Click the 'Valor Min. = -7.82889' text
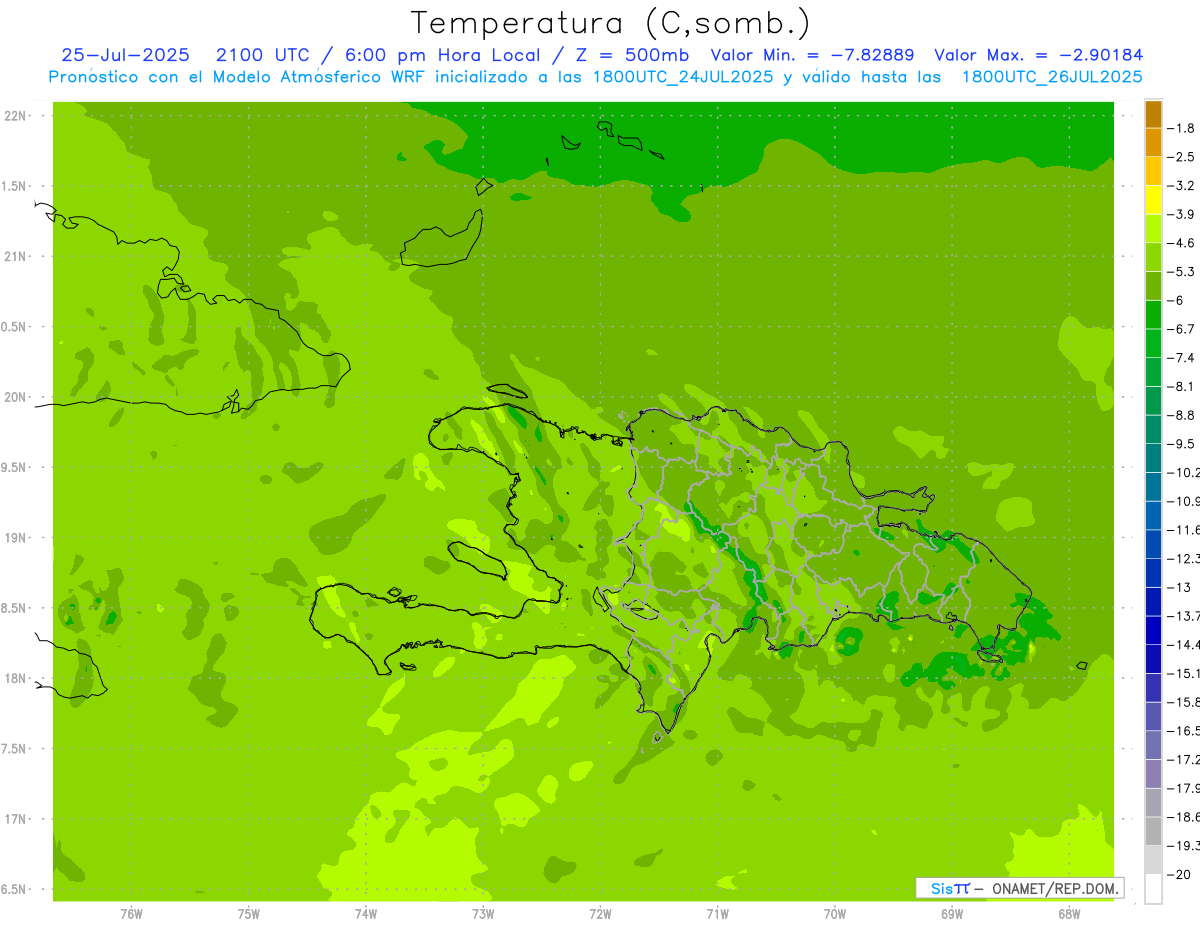 coord(812,55)
